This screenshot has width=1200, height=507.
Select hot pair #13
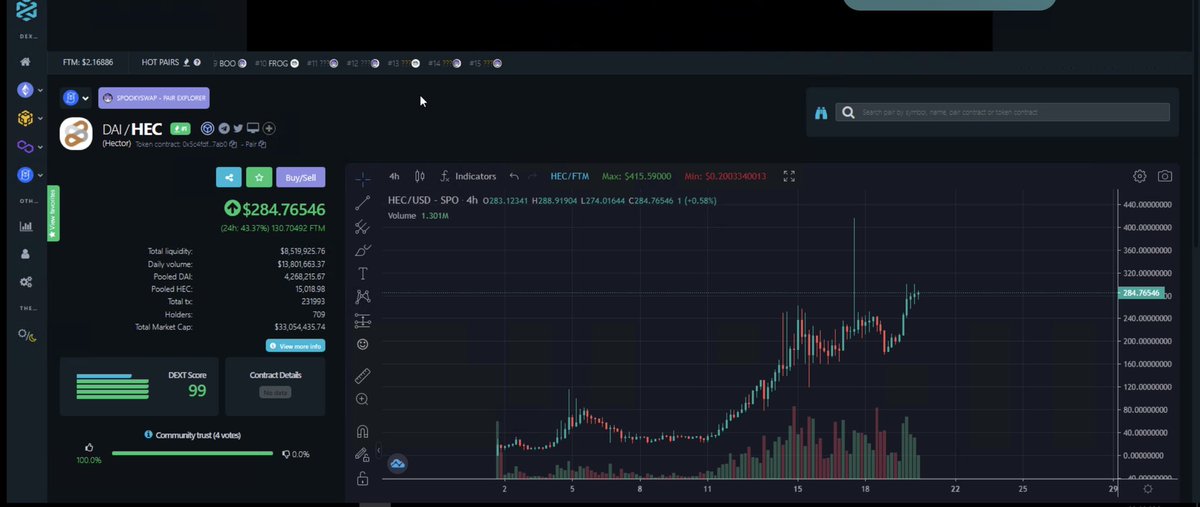point(403,63)
